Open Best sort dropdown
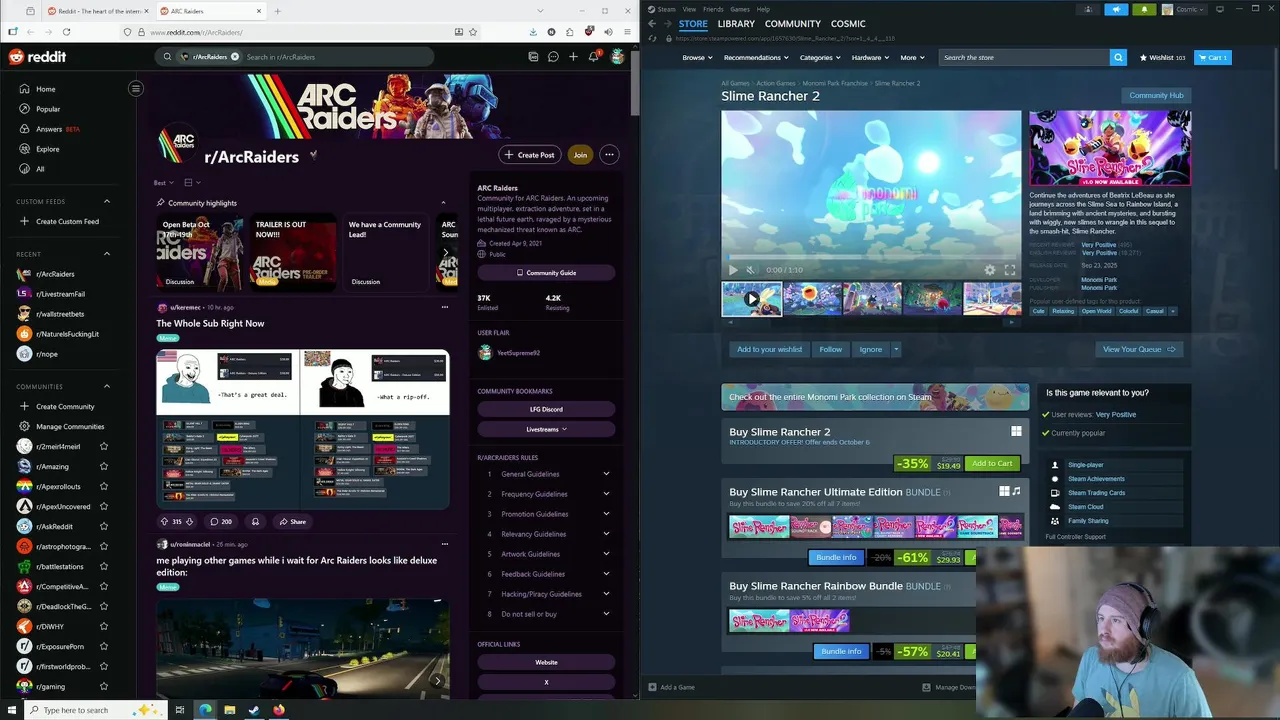Viewport: 1280px width, 720px height. 164,183
